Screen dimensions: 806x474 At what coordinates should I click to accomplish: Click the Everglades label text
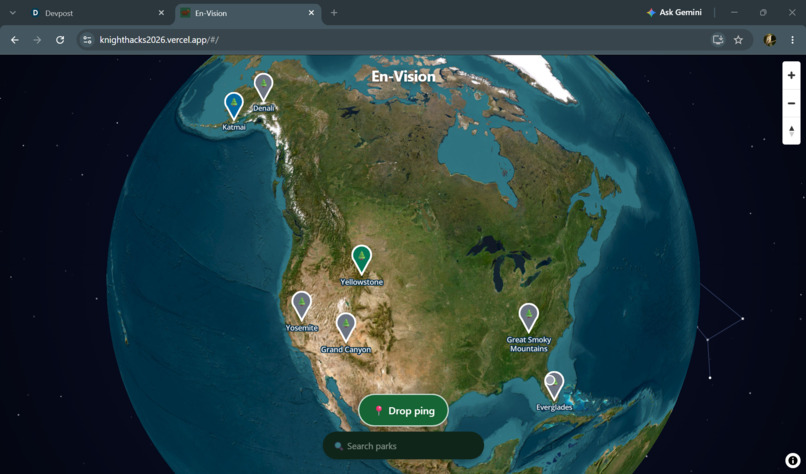click(x=554, y=407)
